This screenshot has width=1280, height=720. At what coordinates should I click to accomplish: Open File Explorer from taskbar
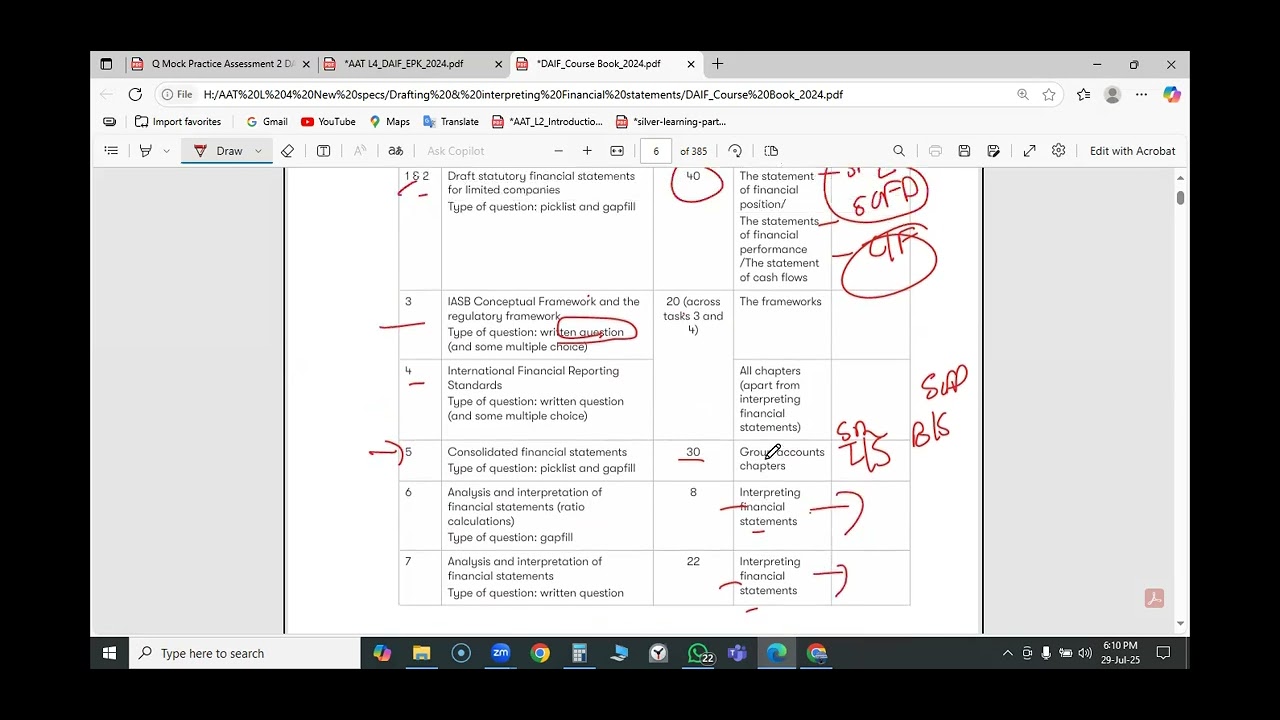click(x=422, y=653)
